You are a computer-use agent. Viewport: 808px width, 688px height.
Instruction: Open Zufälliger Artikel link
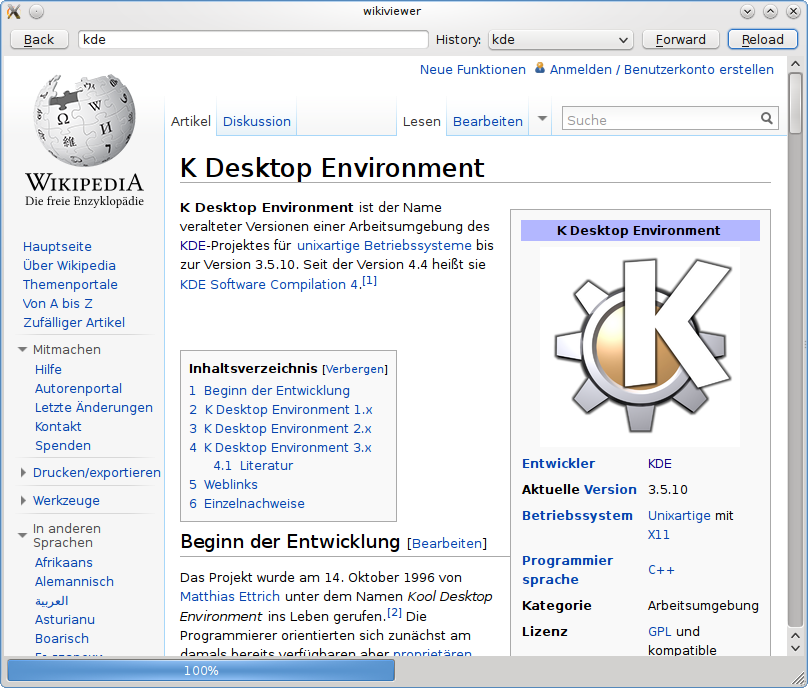(x=74, y=323)
